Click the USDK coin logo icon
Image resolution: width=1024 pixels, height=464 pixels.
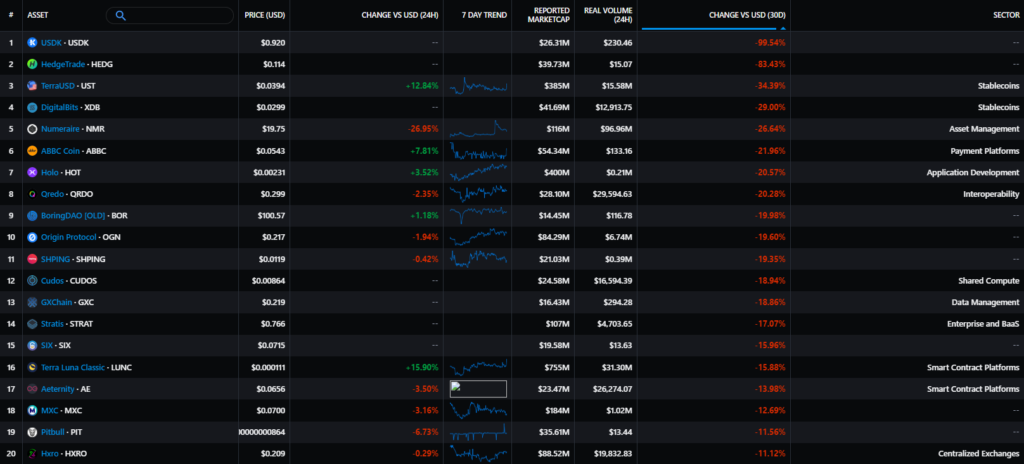[32, 42]
